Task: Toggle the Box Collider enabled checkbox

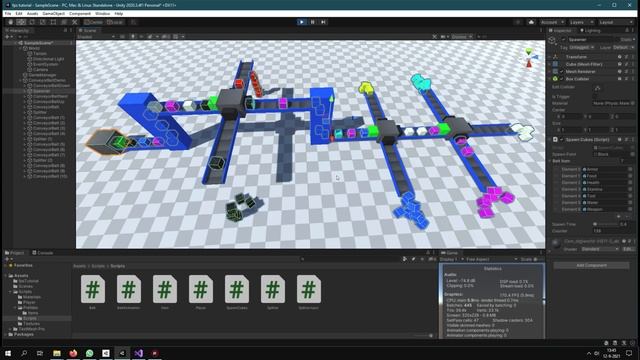Action: 561,79
